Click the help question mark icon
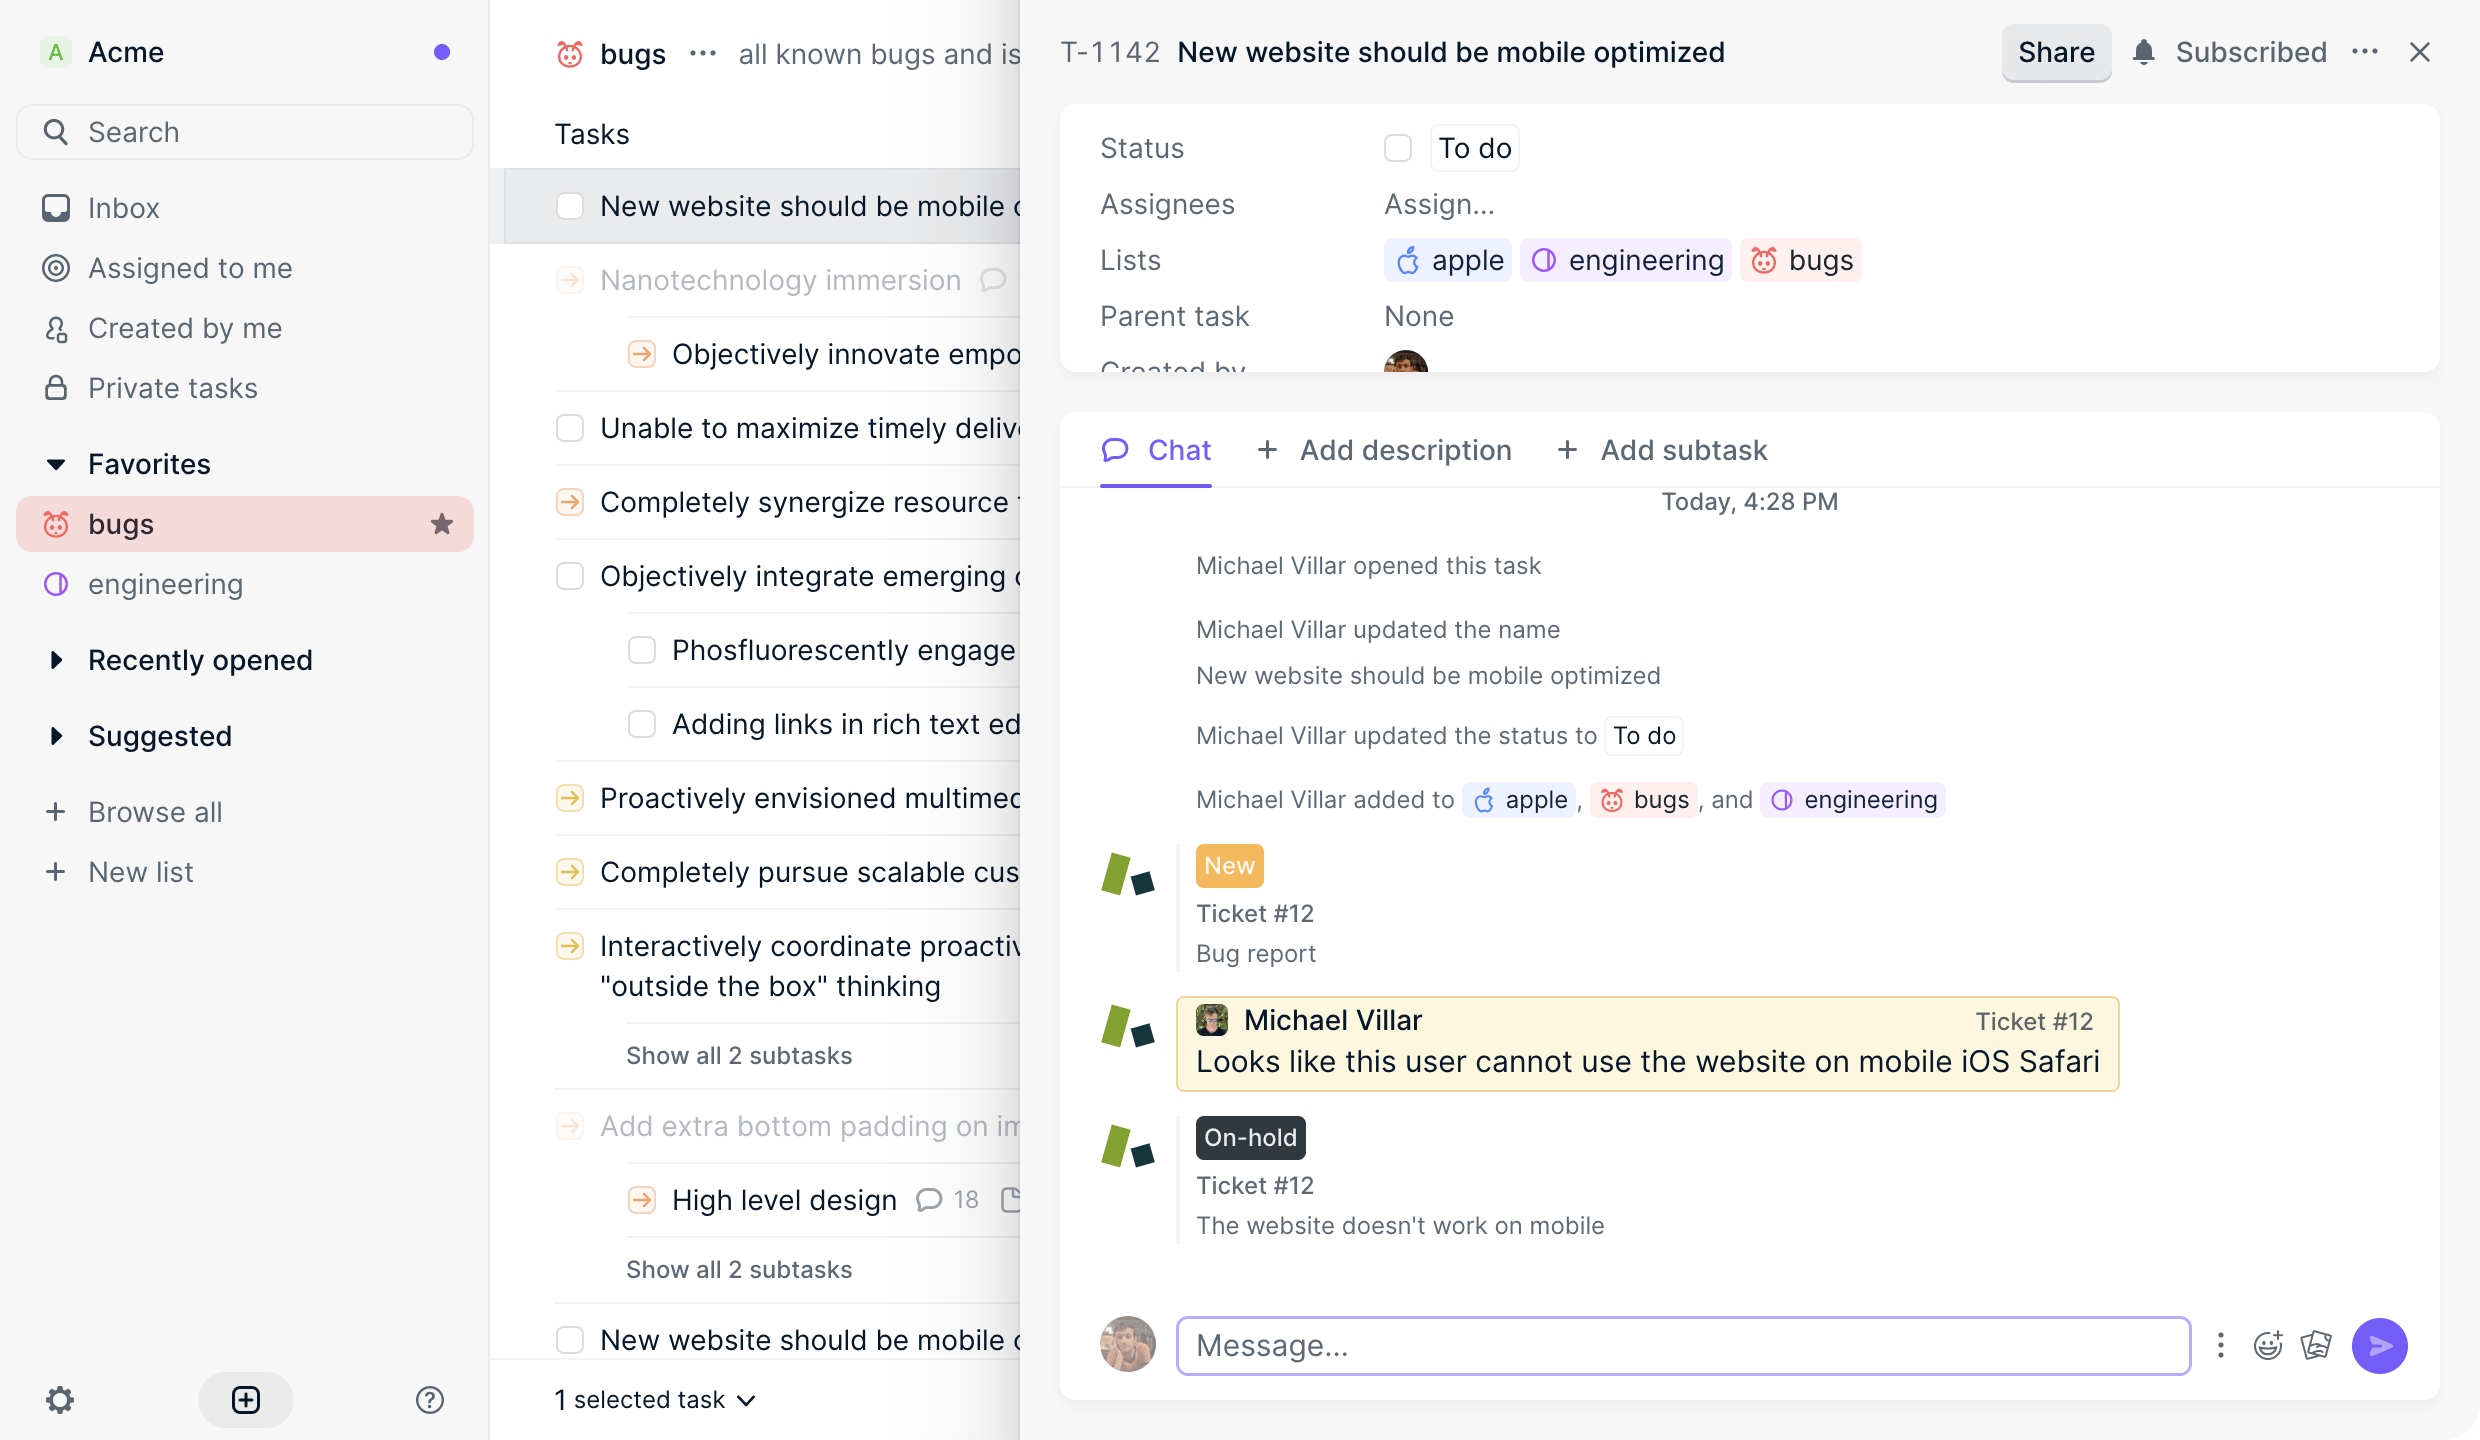 pos(429,1399)
